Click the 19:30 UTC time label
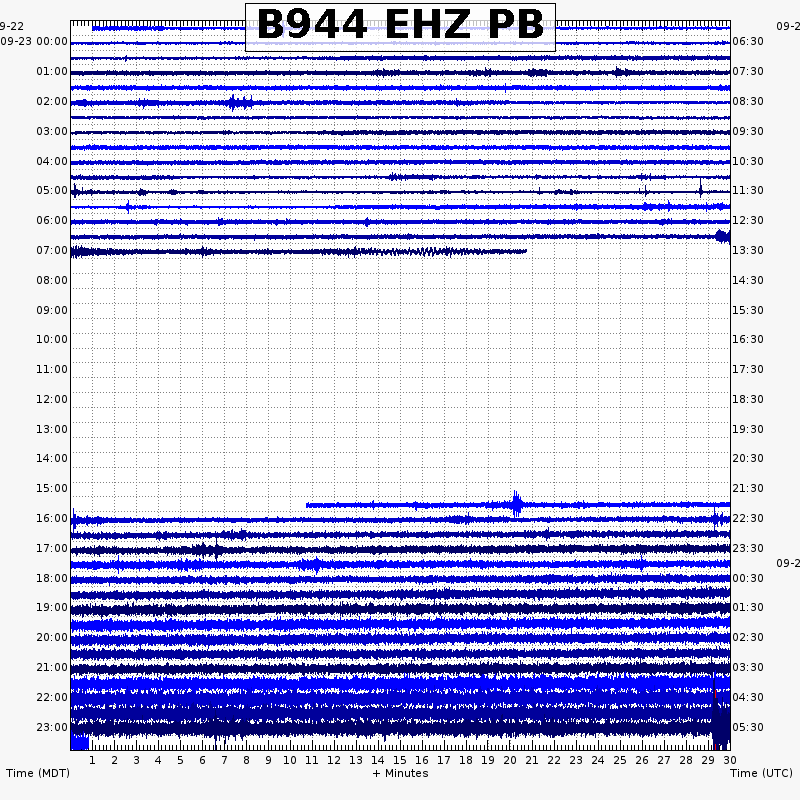800x800 pixels. tap(748, 429)
